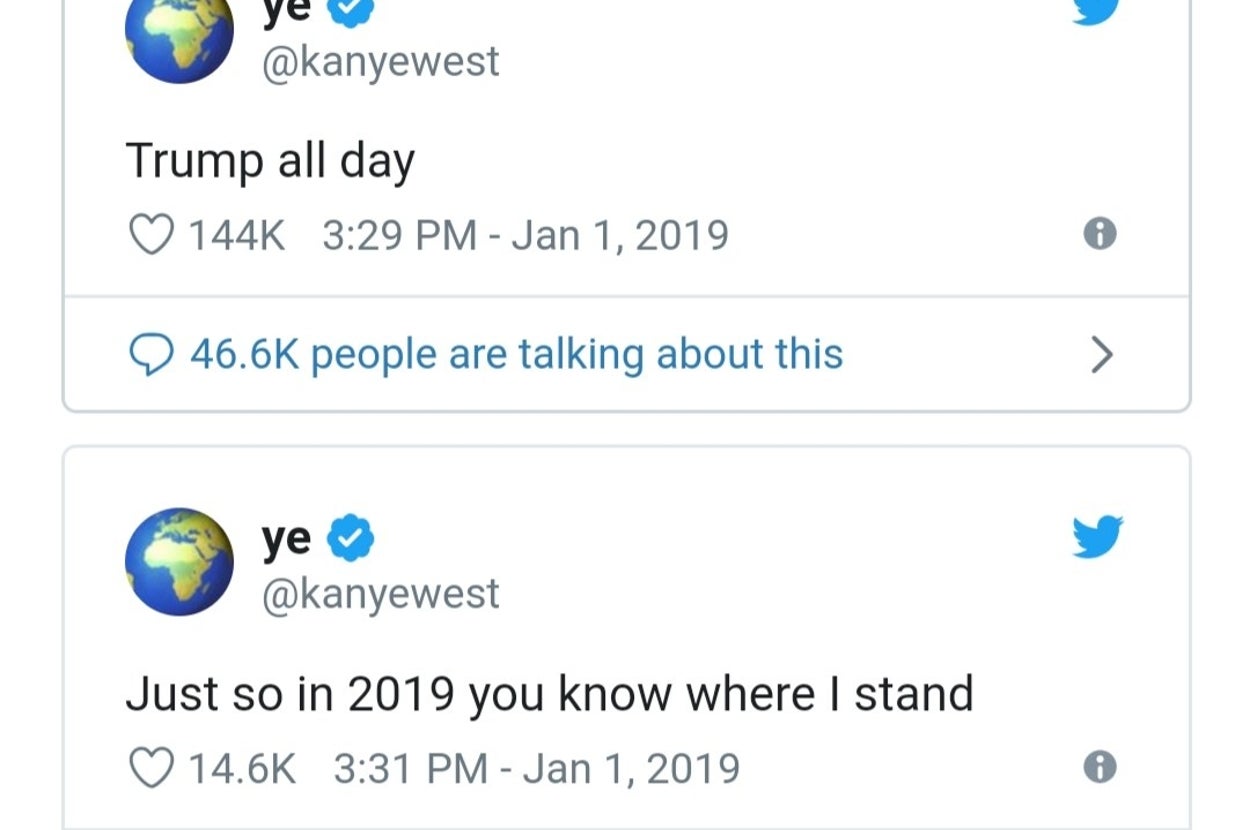
Task: Expand conversation using the right chevron arrow
Action: coord(1101,354)
